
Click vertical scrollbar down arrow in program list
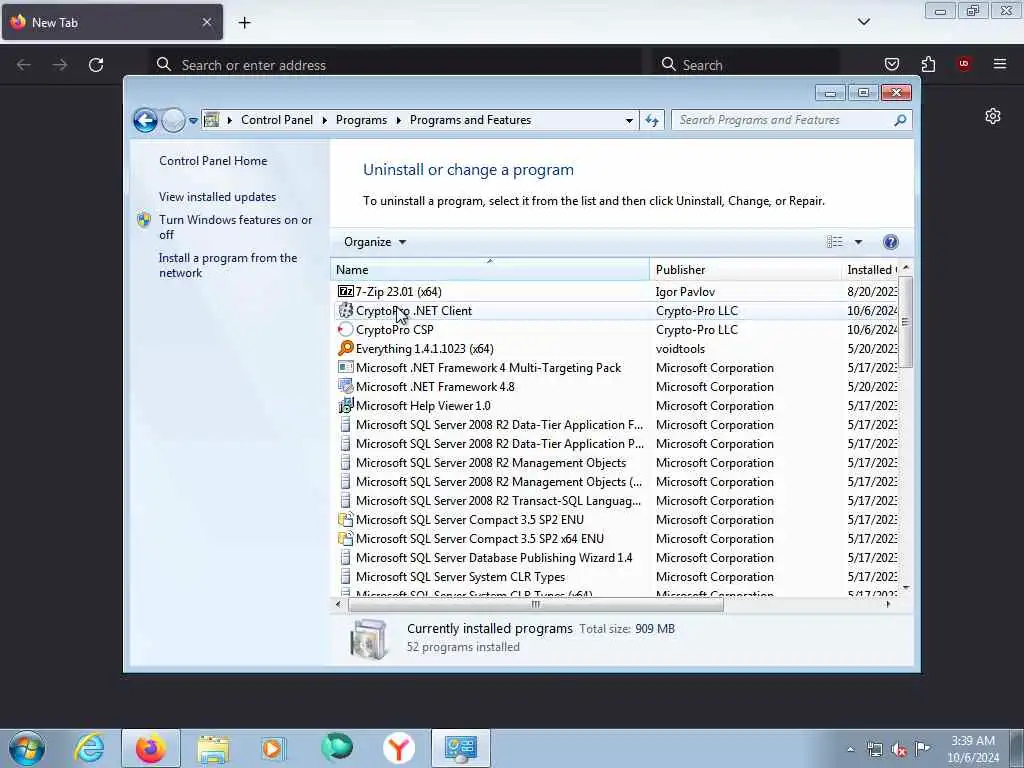[905, 588]
